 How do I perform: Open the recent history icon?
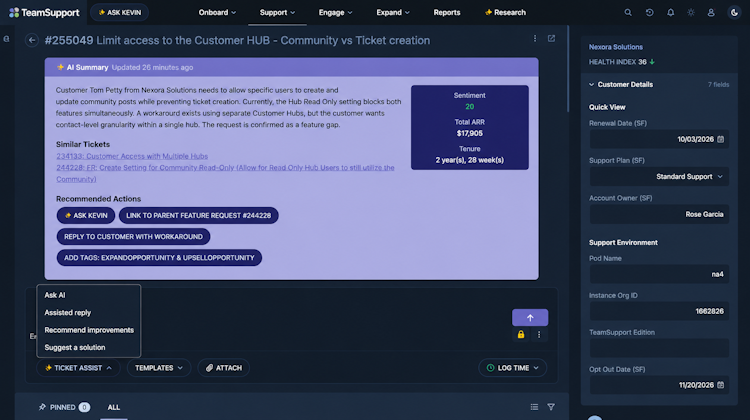(x=649, y=13)
